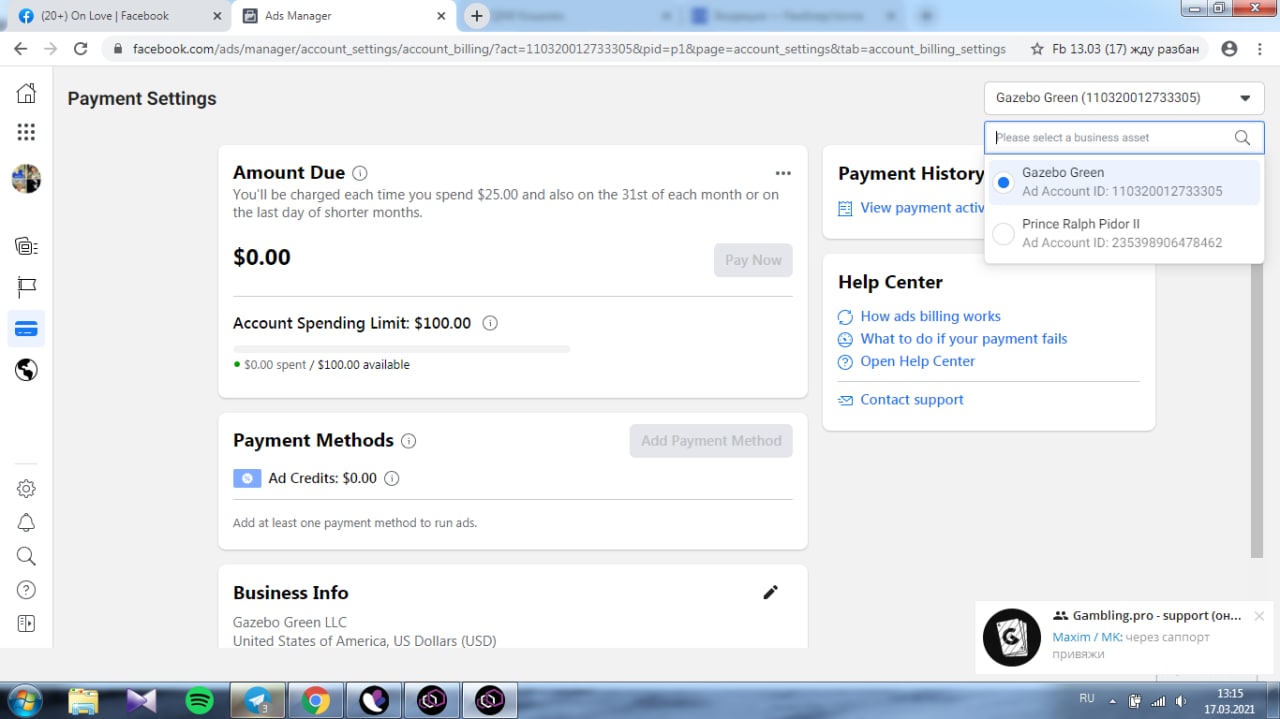The width and height of the screenshot is (1280, 719).
Task: Edit Business Info with the pencil icon
Action: click(770, 592)
